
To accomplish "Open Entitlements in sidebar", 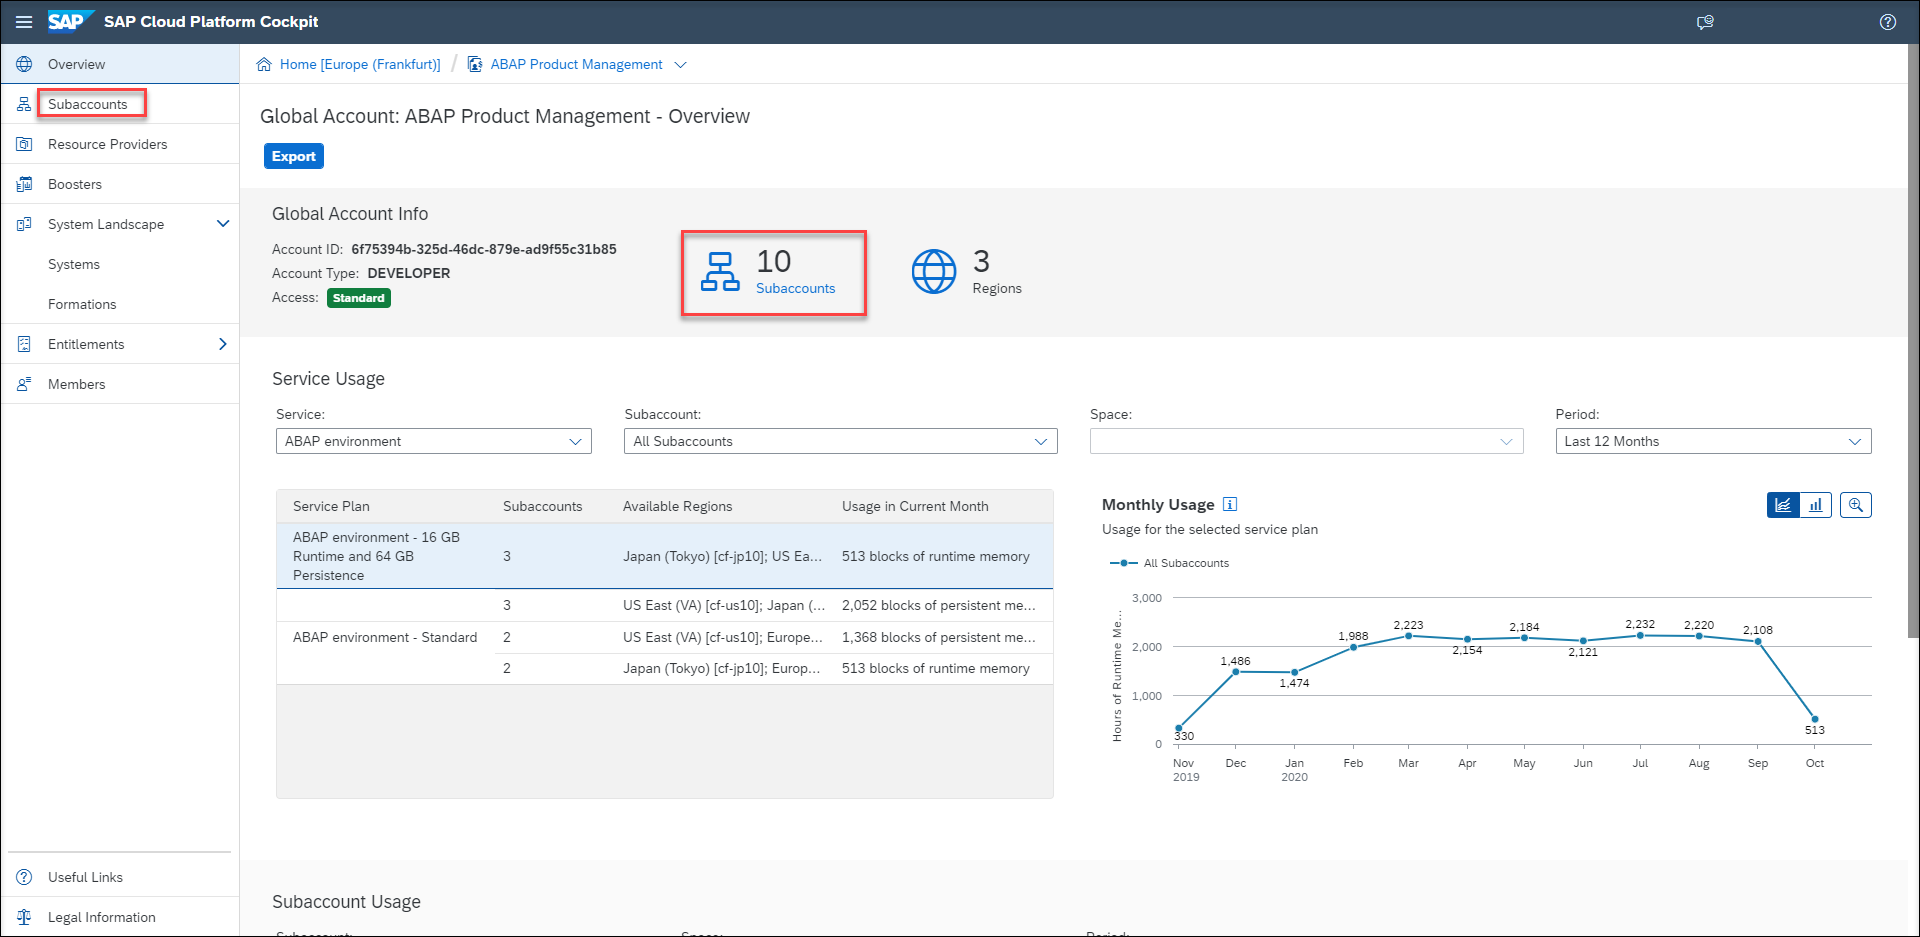I will coord(86,344).
